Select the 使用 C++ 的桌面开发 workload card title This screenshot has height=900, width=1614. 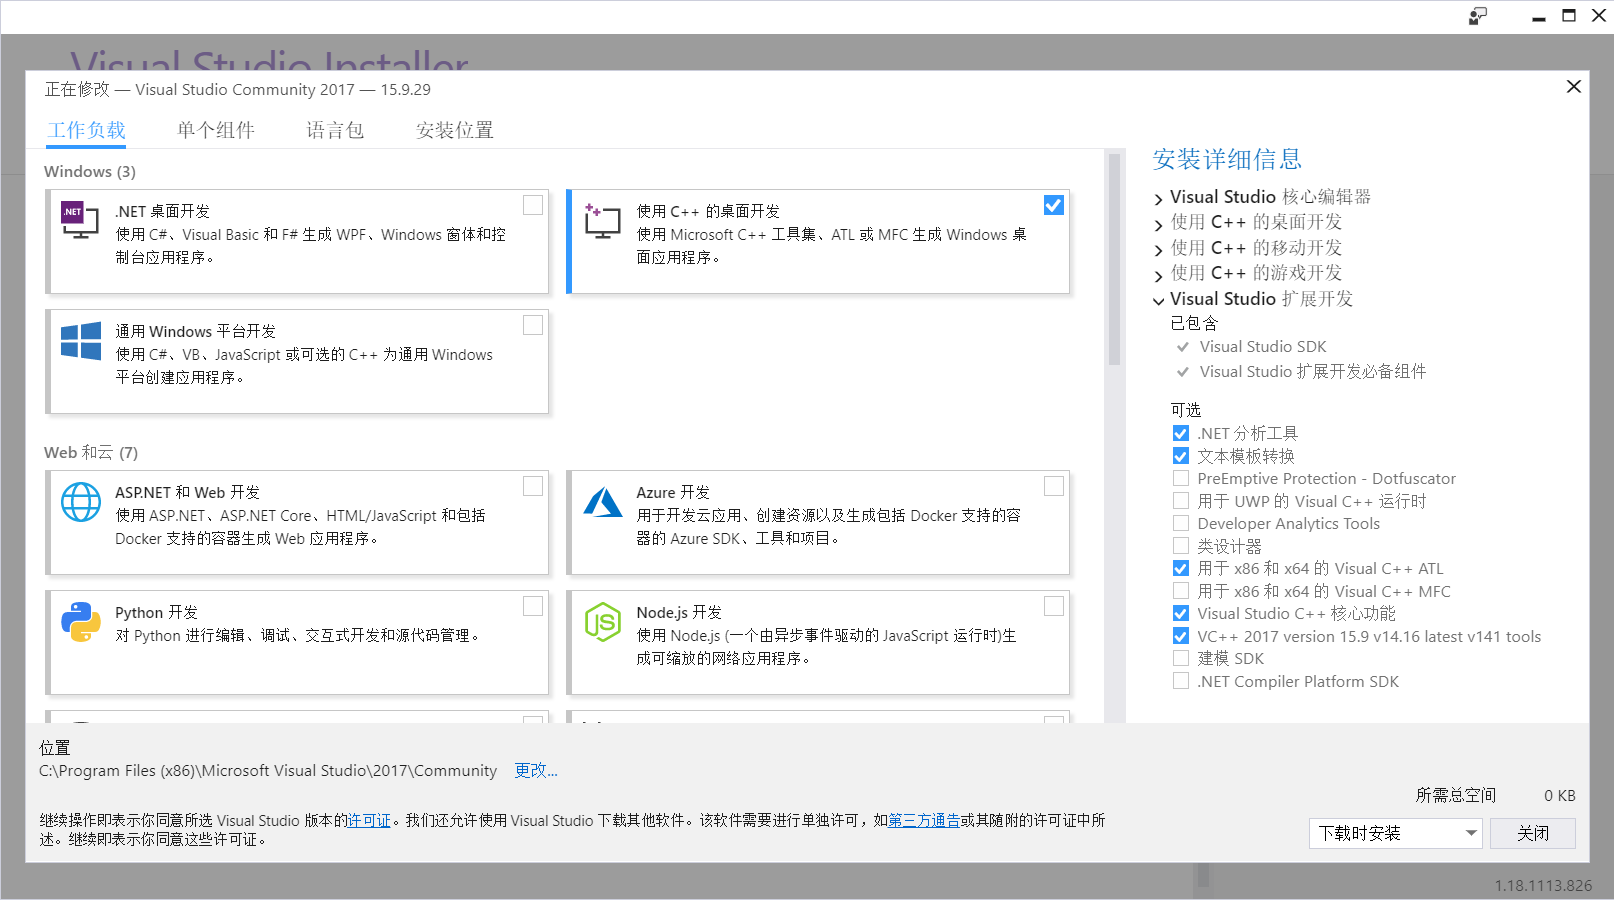tap(708, 211)
